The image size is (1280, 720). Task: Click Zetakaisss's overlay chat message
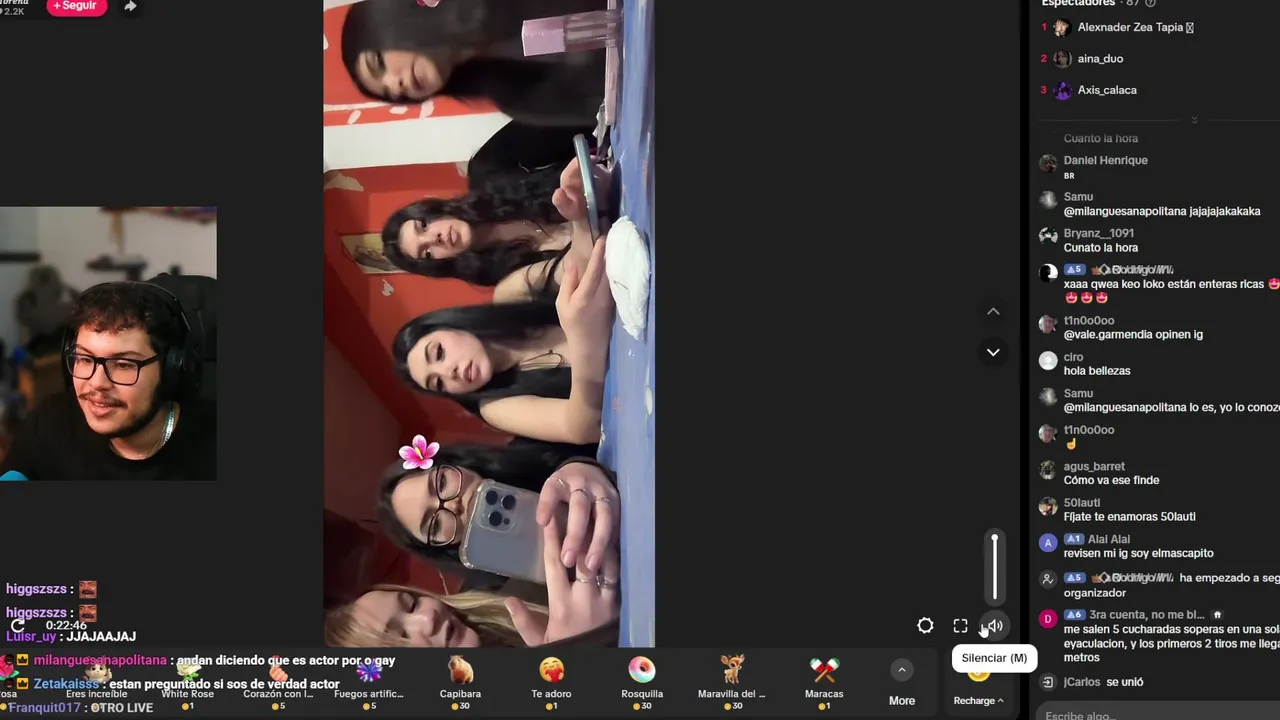178,684
